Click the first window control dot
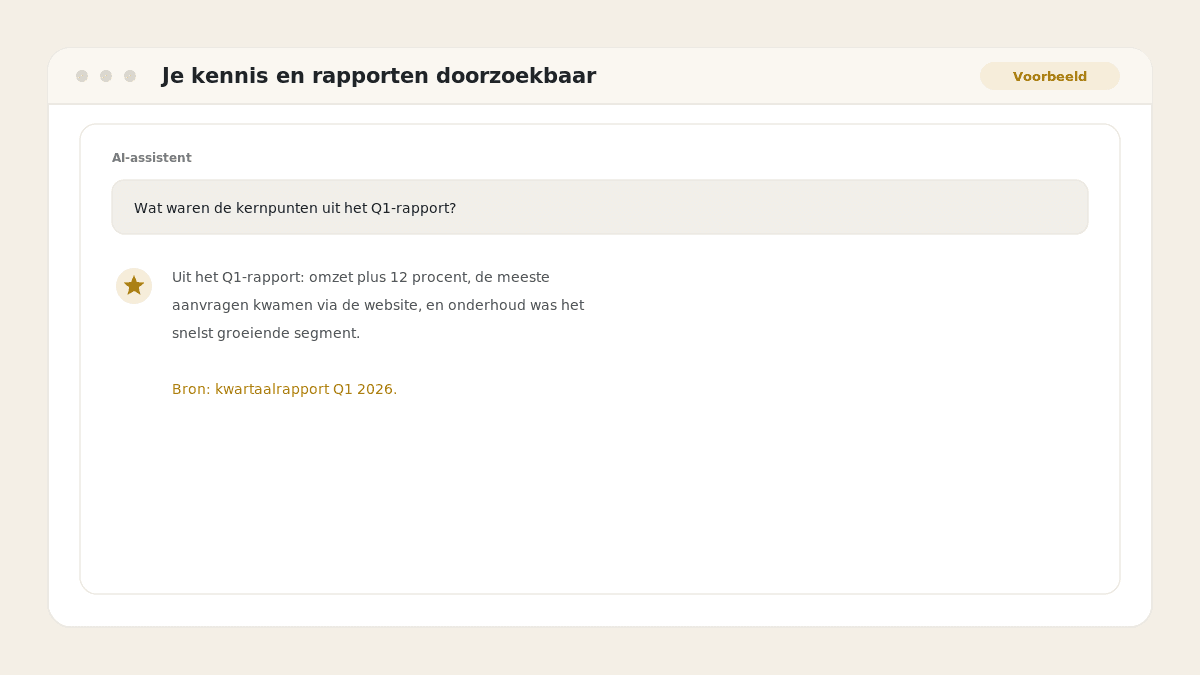This screenshot has height=675, width=1200. [x=82, y=76]
